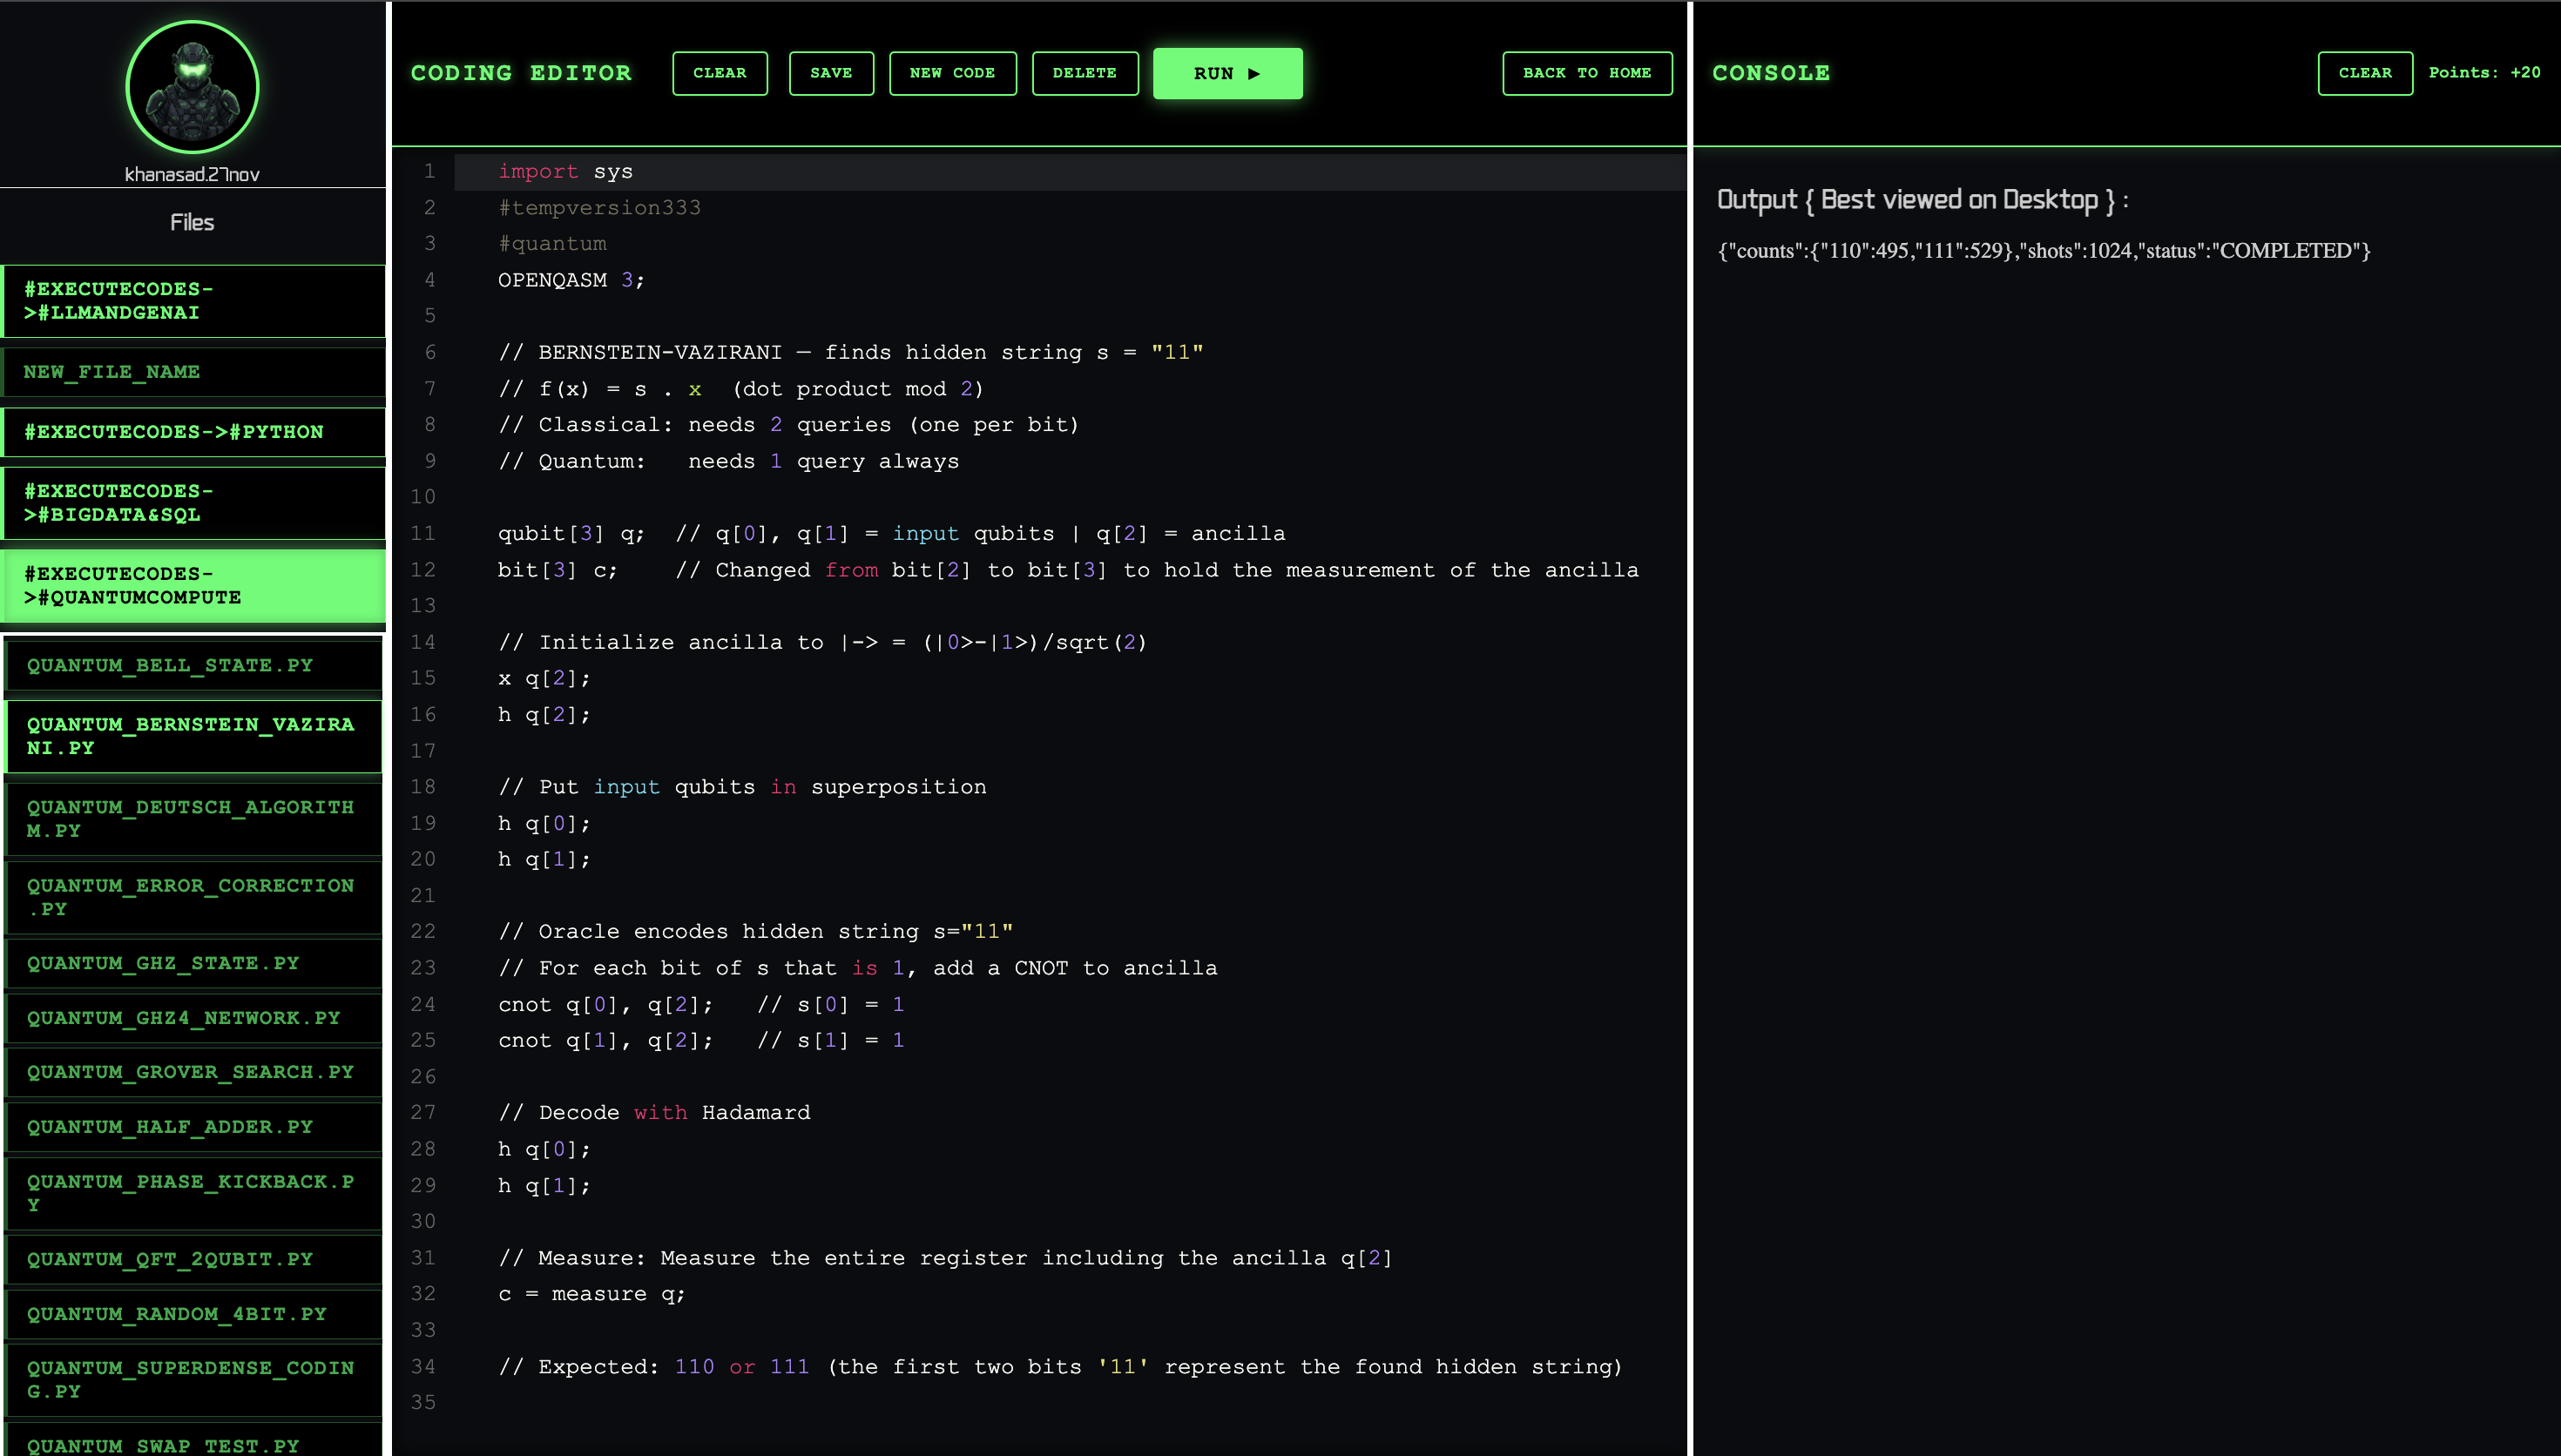
Task: Click the console output JSON counts text
Action: click(2044, 251)
